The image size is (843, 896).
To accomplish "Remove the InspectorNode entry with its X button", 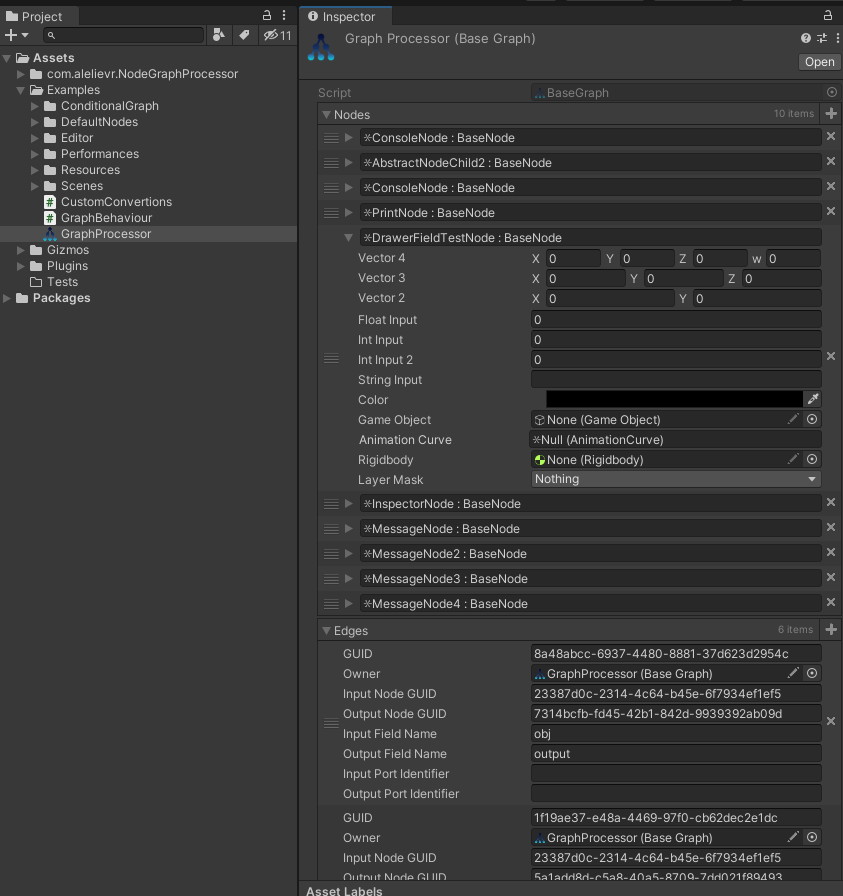I will click(831, 502).
